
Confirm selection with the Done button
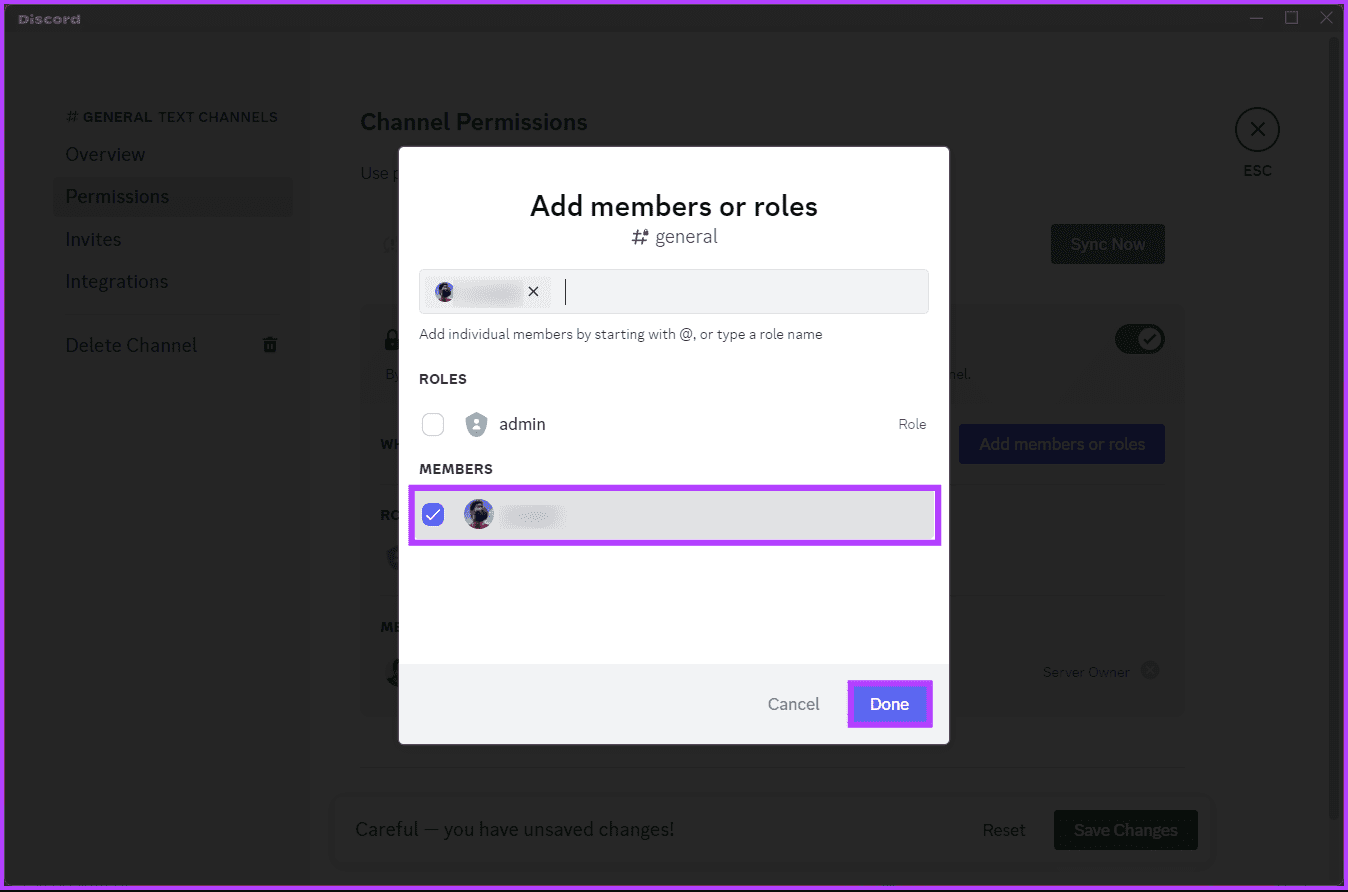click(889, 704)
